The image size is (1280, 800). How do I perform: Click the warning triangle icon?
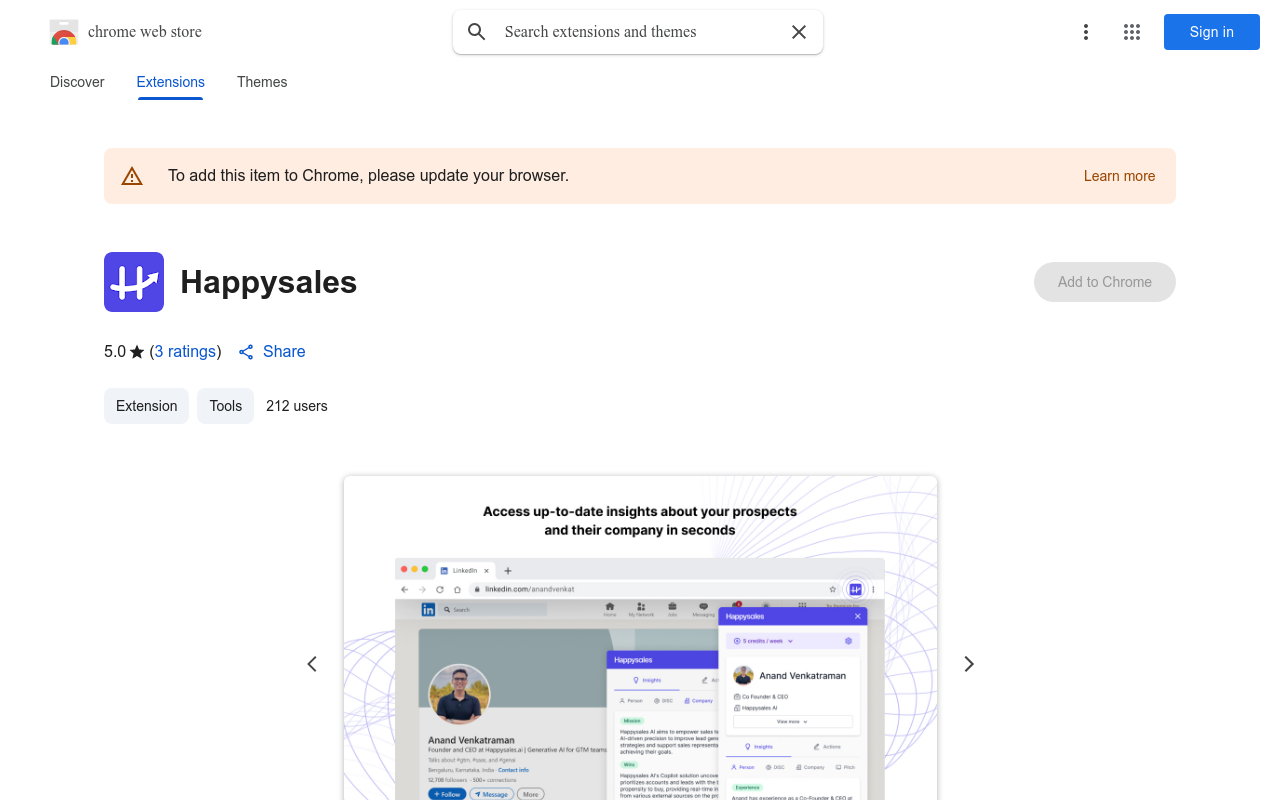point(132,176)
